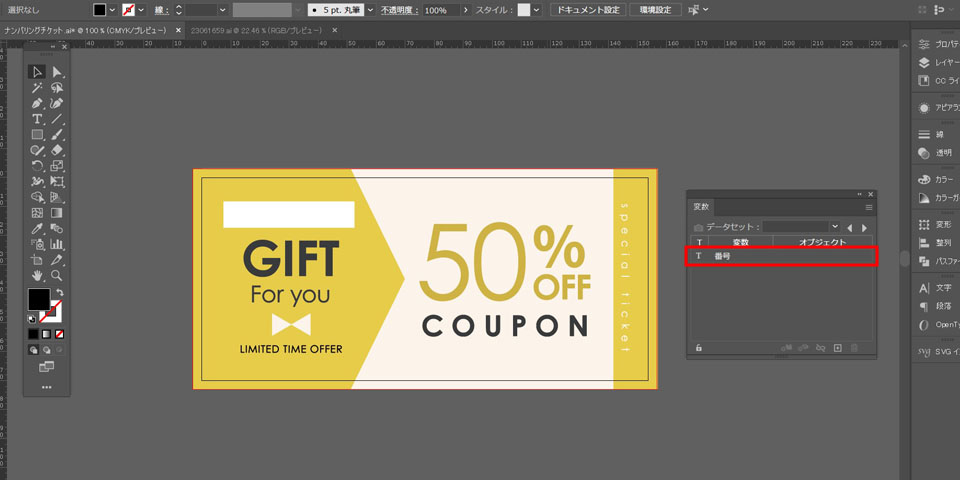Set color to None in the toolbox
Image resolution: width=960 pixels, height=480 pixels.
(x=60, y=333)
